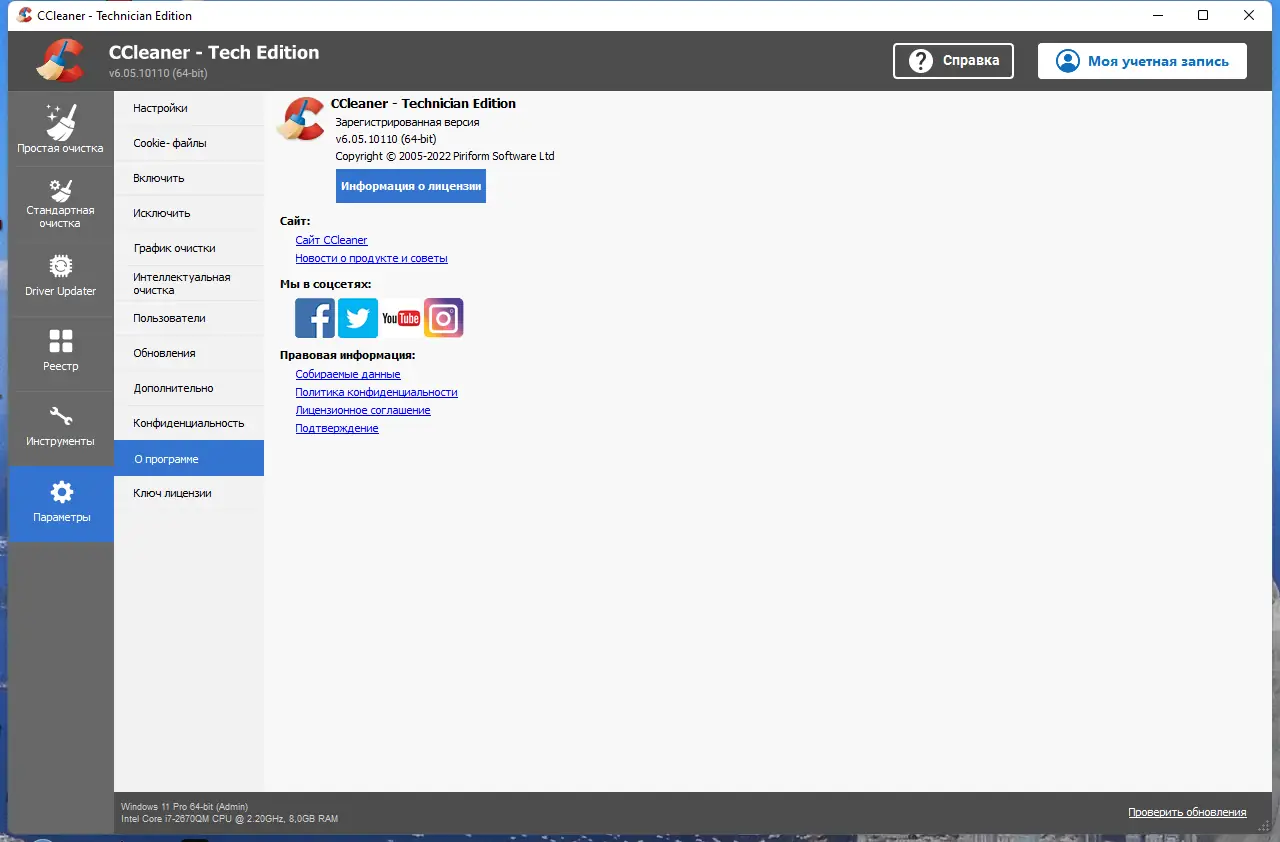Go to the Включить tab
1280x842 pixels.
pos(189,178)
